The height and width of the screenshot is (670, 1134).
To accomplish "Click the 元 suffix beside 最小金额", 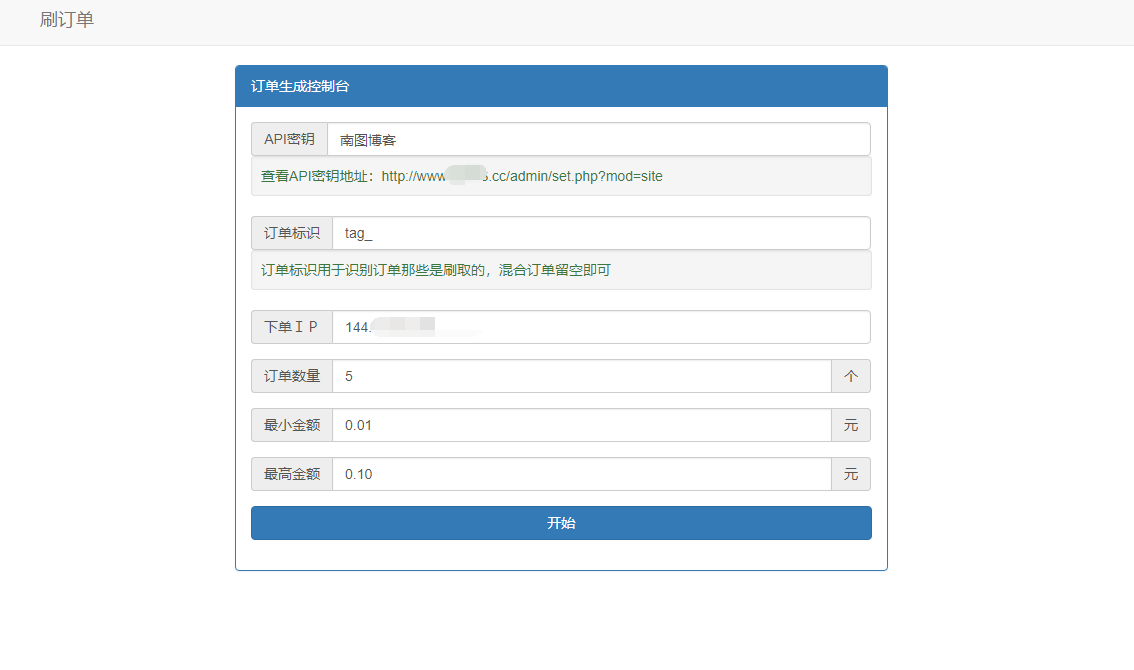I will pos(850,425).
